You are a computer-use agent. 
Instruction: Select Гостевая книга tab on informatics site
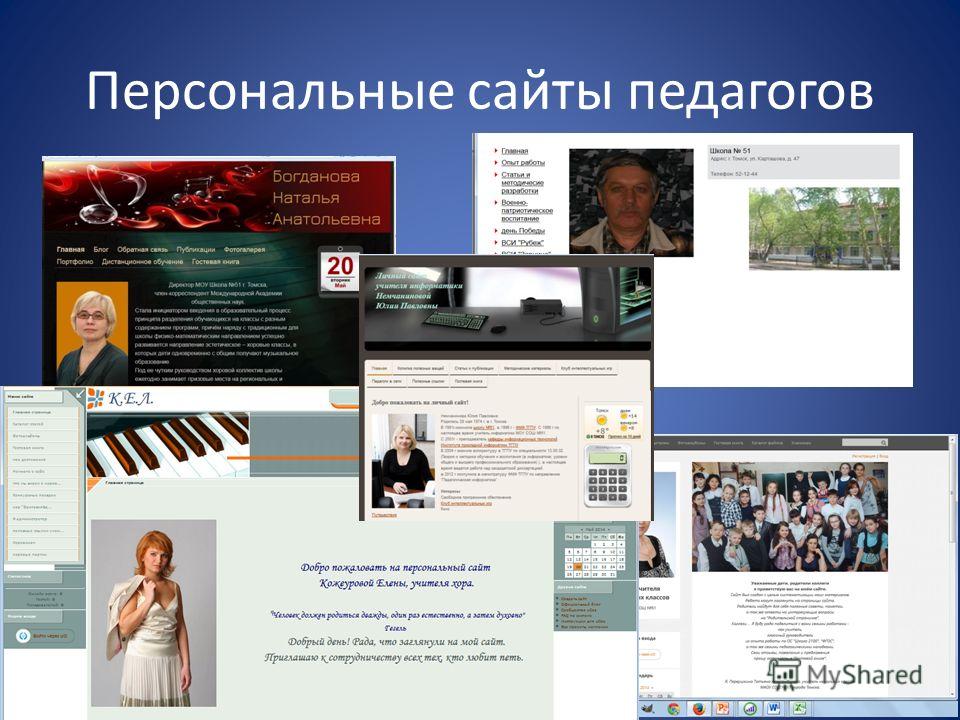468,381
